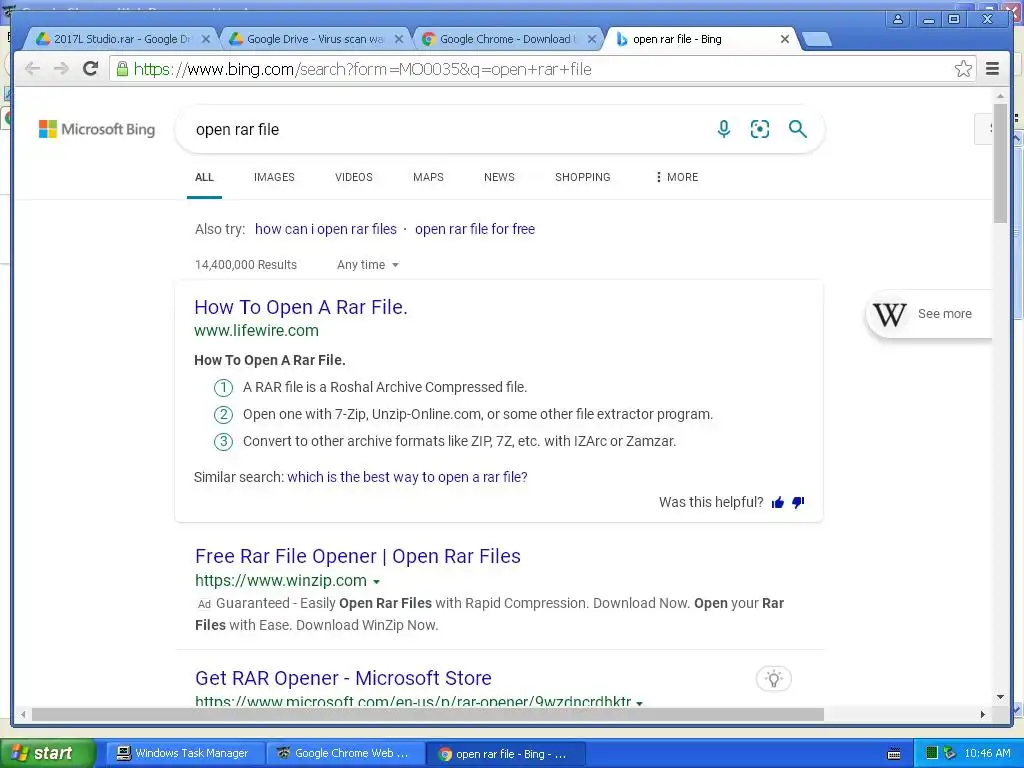Switch to 2017L Studio.rar Google Drive tab

click(x=121, y=39)
